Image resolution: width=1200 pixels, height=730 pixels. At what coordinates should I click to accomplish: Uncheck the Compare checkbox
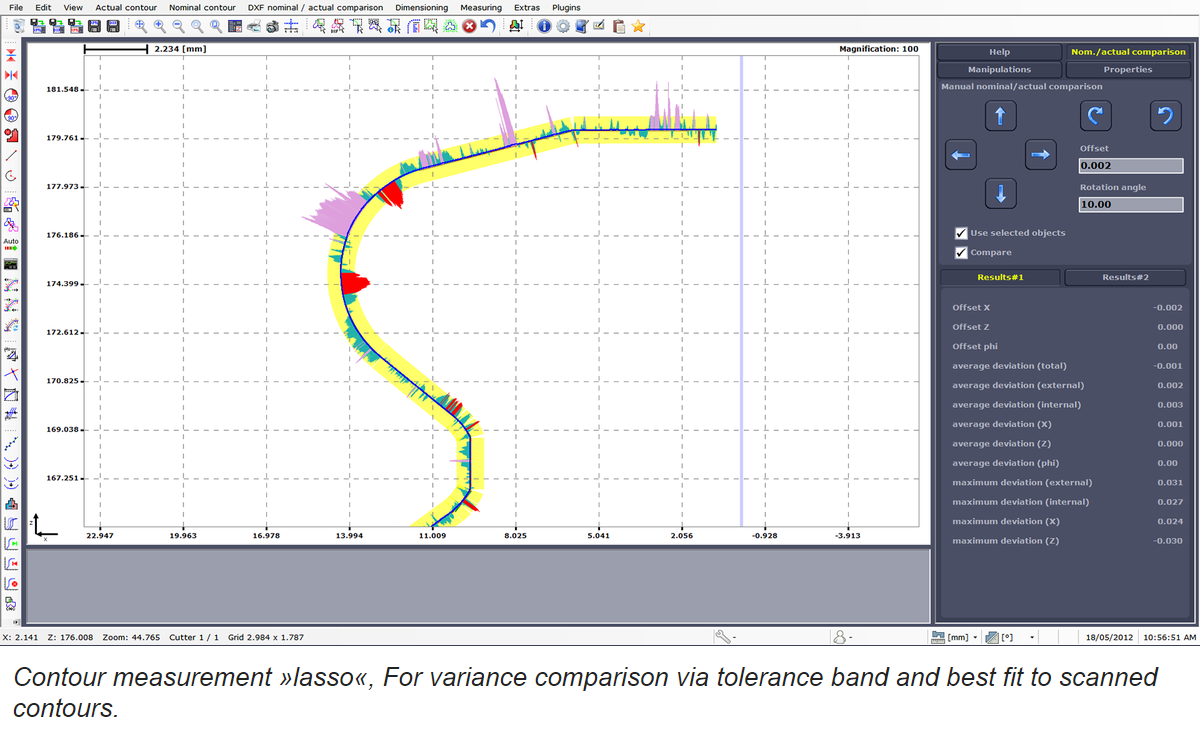coord(961,252)
